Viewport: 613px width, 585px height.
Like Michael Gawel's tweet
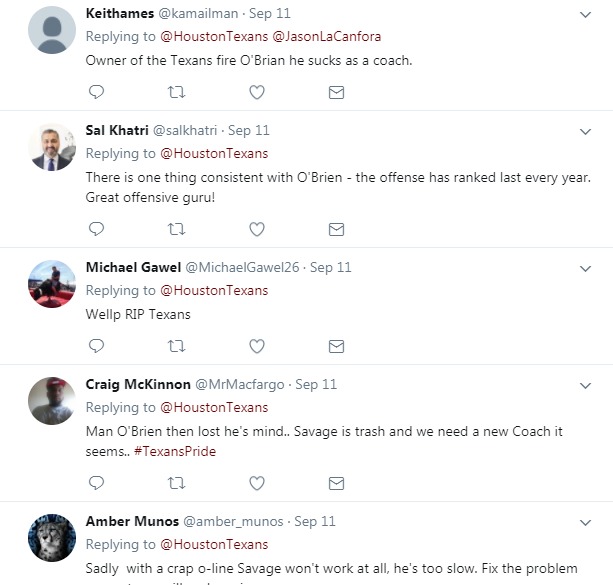tap(257, 346)
